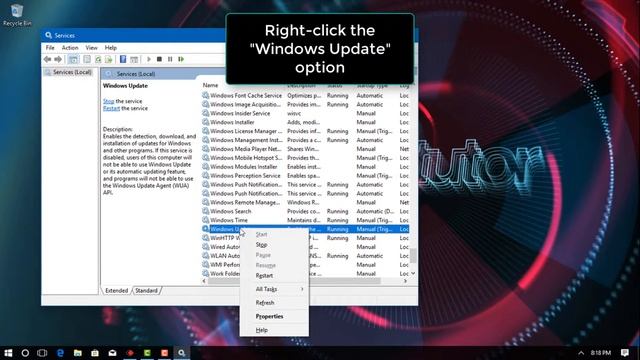Click the gear icon beside Windows Installer
The height and width of the screenshot is (360, 640).
pos(206,122)
